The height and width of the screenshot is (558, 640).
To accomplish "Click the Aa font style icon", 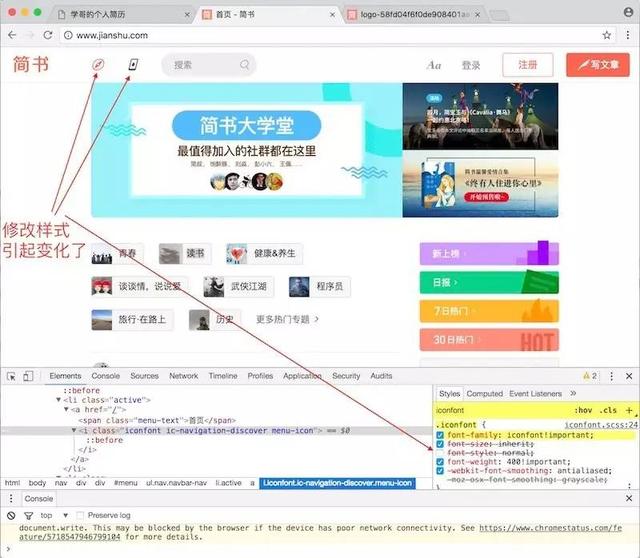I will (x=433, y=65).
